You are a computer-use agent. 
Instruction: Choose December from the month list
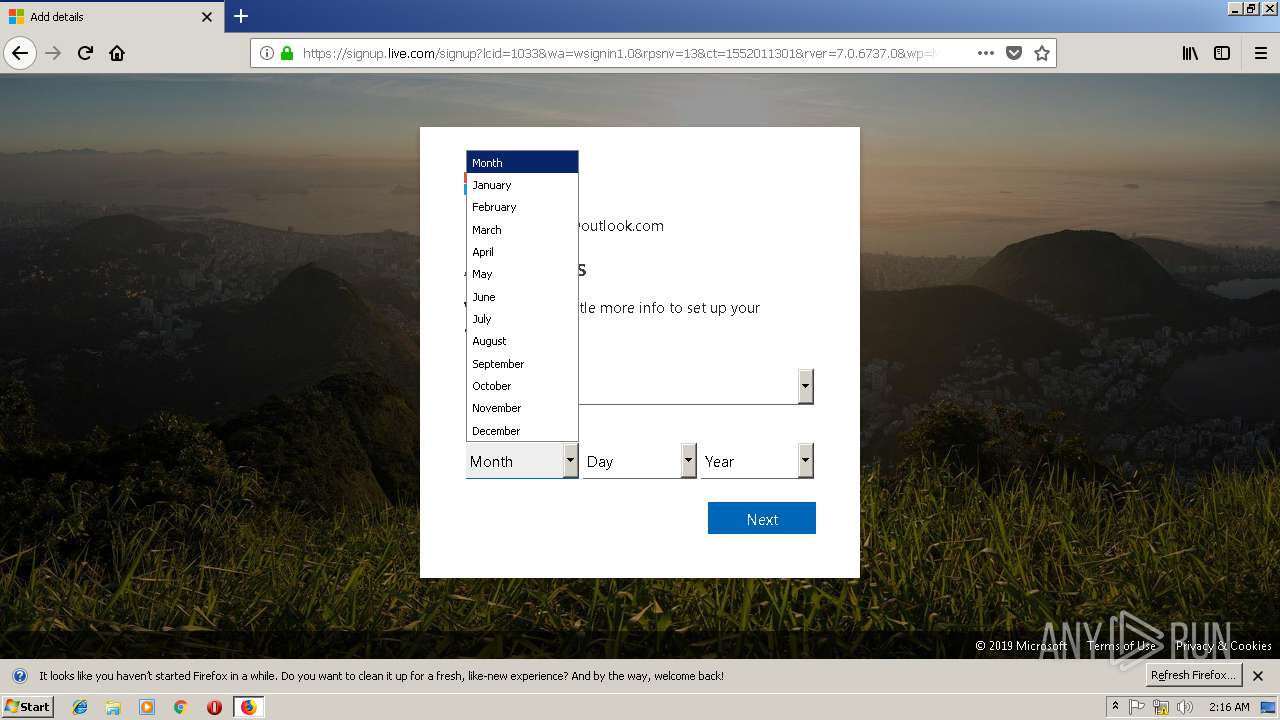(x=522, y=430)
